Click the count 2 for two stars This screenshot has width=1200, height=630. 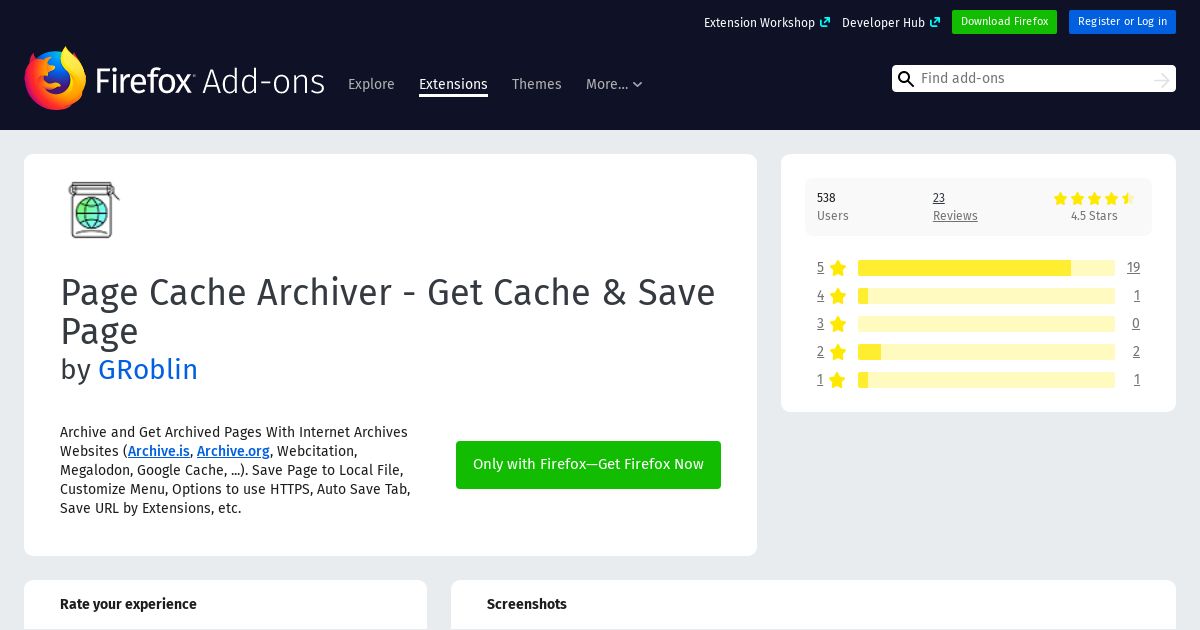[x=1136, y=352]
